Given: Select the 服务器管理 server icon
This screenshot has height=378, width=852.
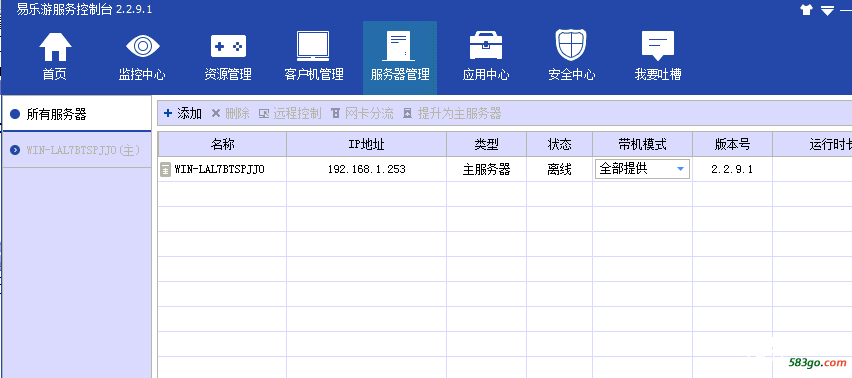Looking at the screenshot, I should pyautogui.click(x=399, y=46).
